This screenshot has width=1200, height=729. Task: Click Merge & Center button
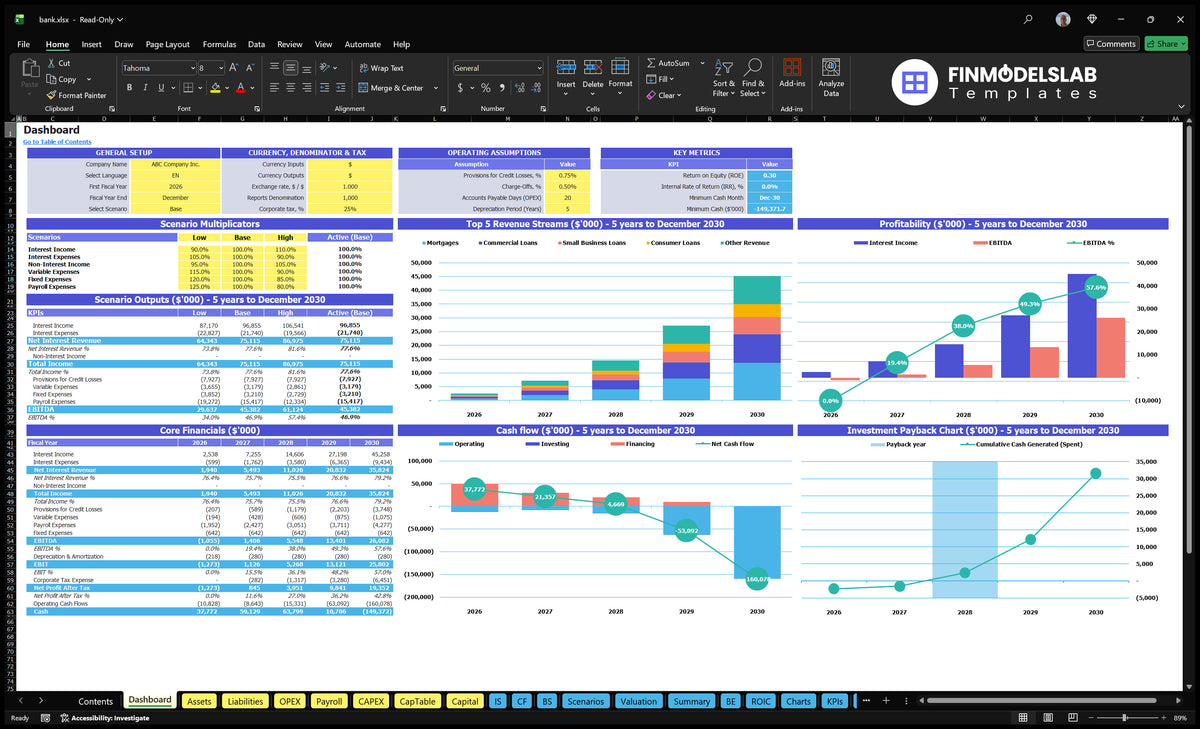coord(390,88)
